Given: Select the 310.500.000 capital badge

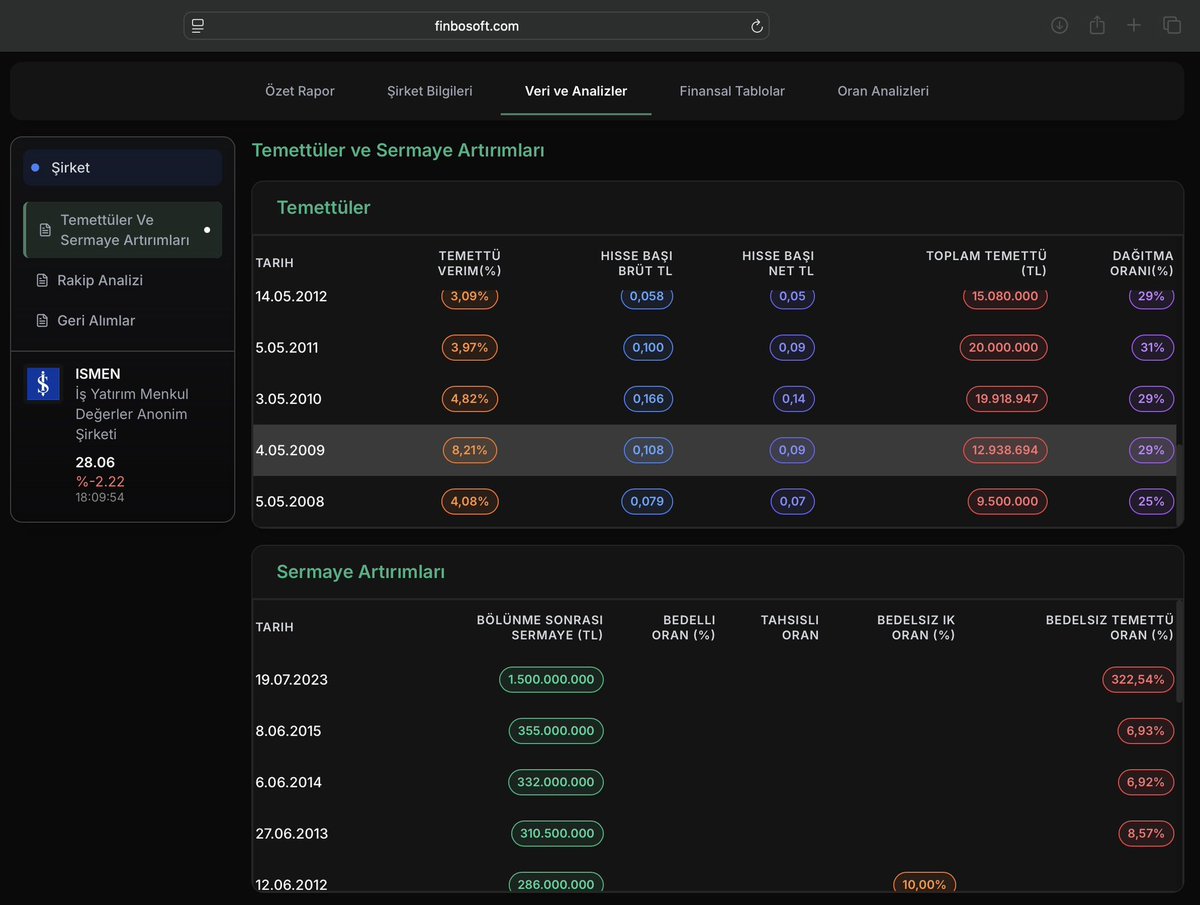Looking at the screenshot, I should click(x=557, y=833).
